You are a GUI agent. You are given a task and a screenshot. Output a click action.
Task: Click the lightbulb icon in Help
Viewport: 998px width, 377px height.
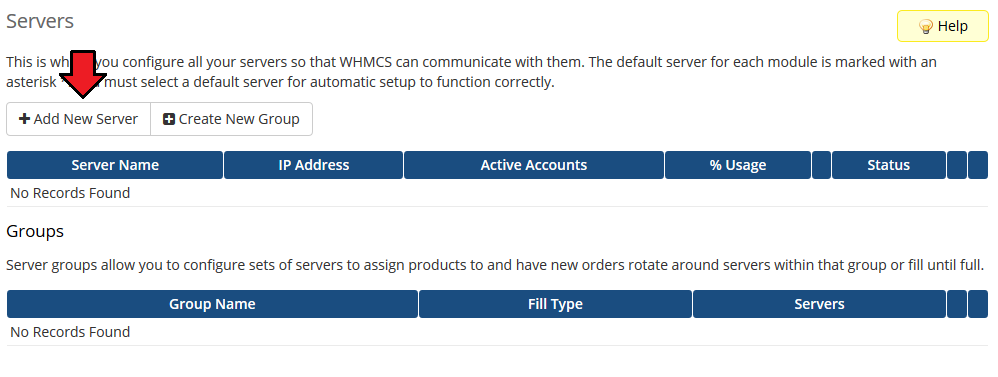point(925,27)
